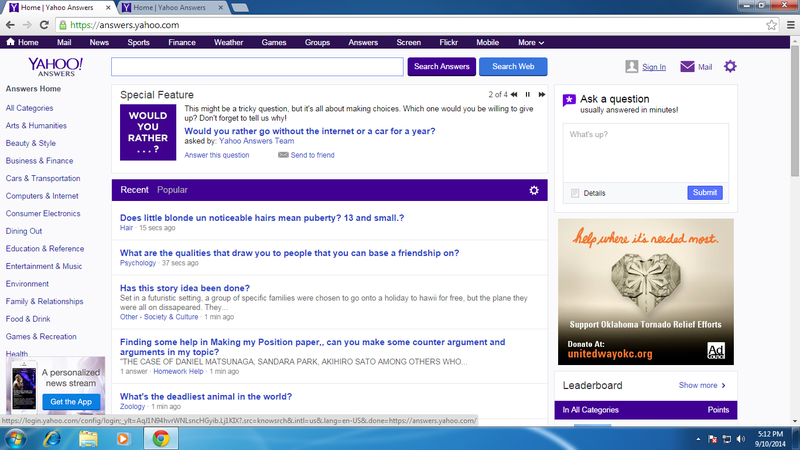Click the taskbar clock showing 5:12 PM

point(770,439)
